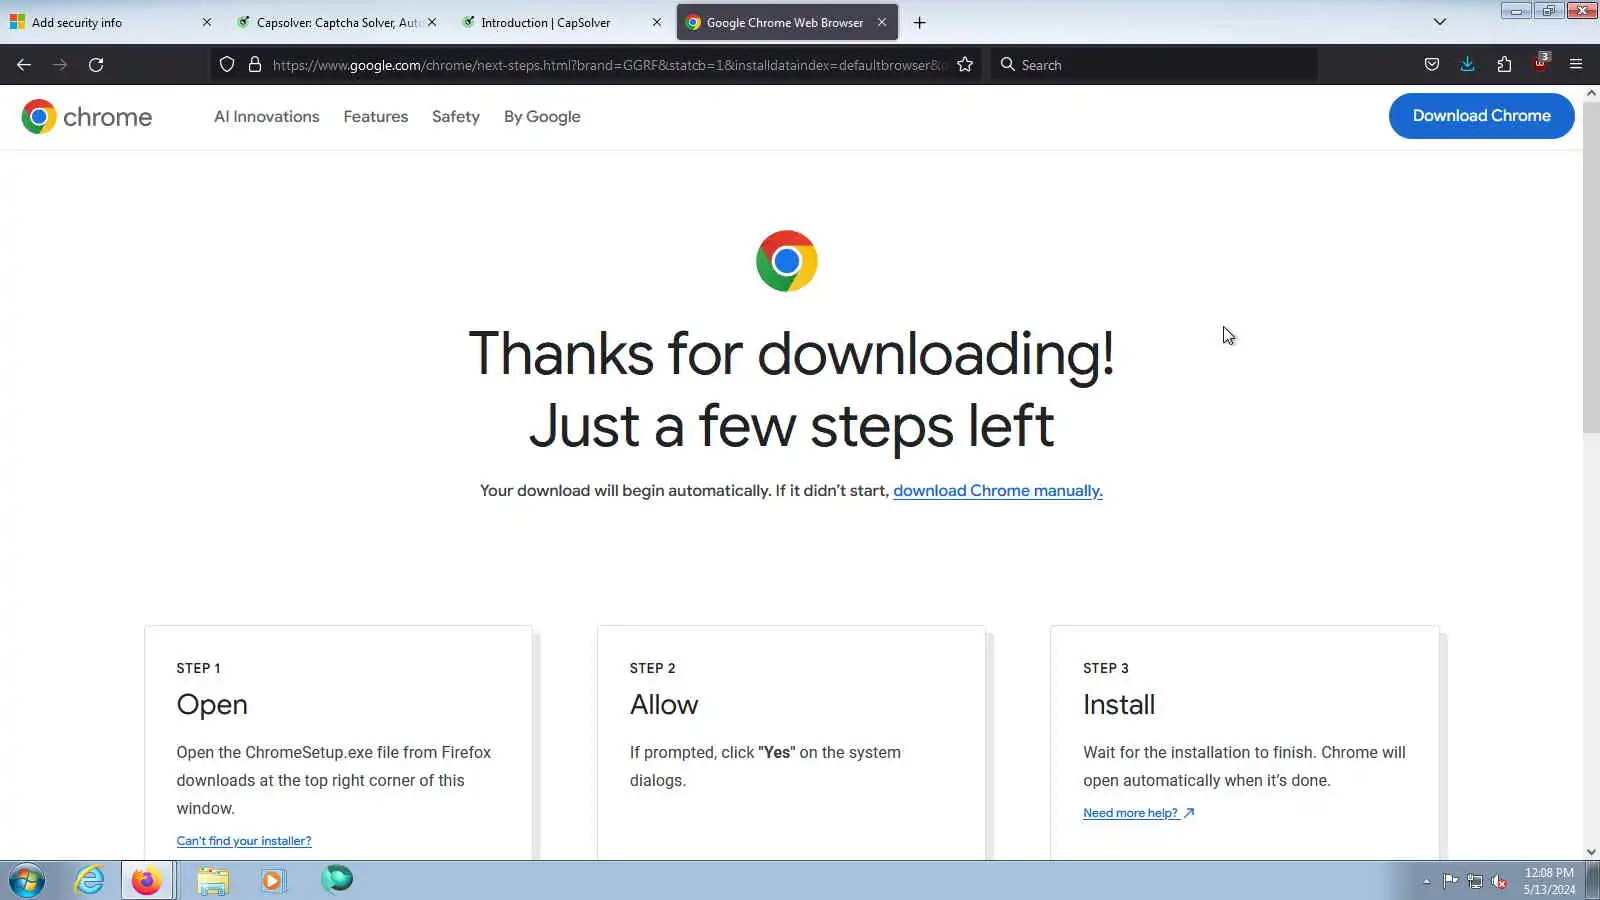Show hidden system tray icons
Image resolution: width=1600 pixels, height=900 pixels.
[x=1427, y=882]
